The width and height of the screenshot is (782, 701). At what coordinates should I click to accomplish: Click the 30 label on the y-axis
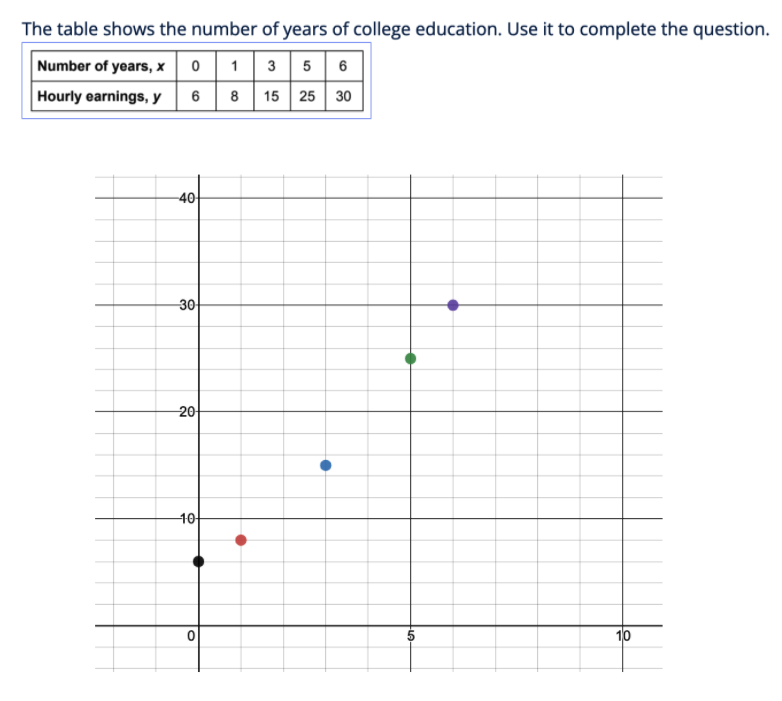tap(186, 305)
